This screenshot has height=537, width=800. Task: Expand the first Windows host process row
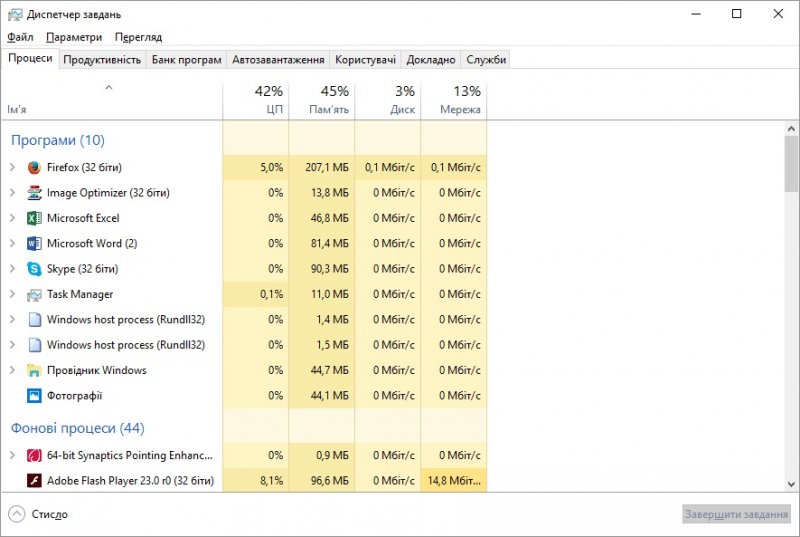tap(13, 319)
